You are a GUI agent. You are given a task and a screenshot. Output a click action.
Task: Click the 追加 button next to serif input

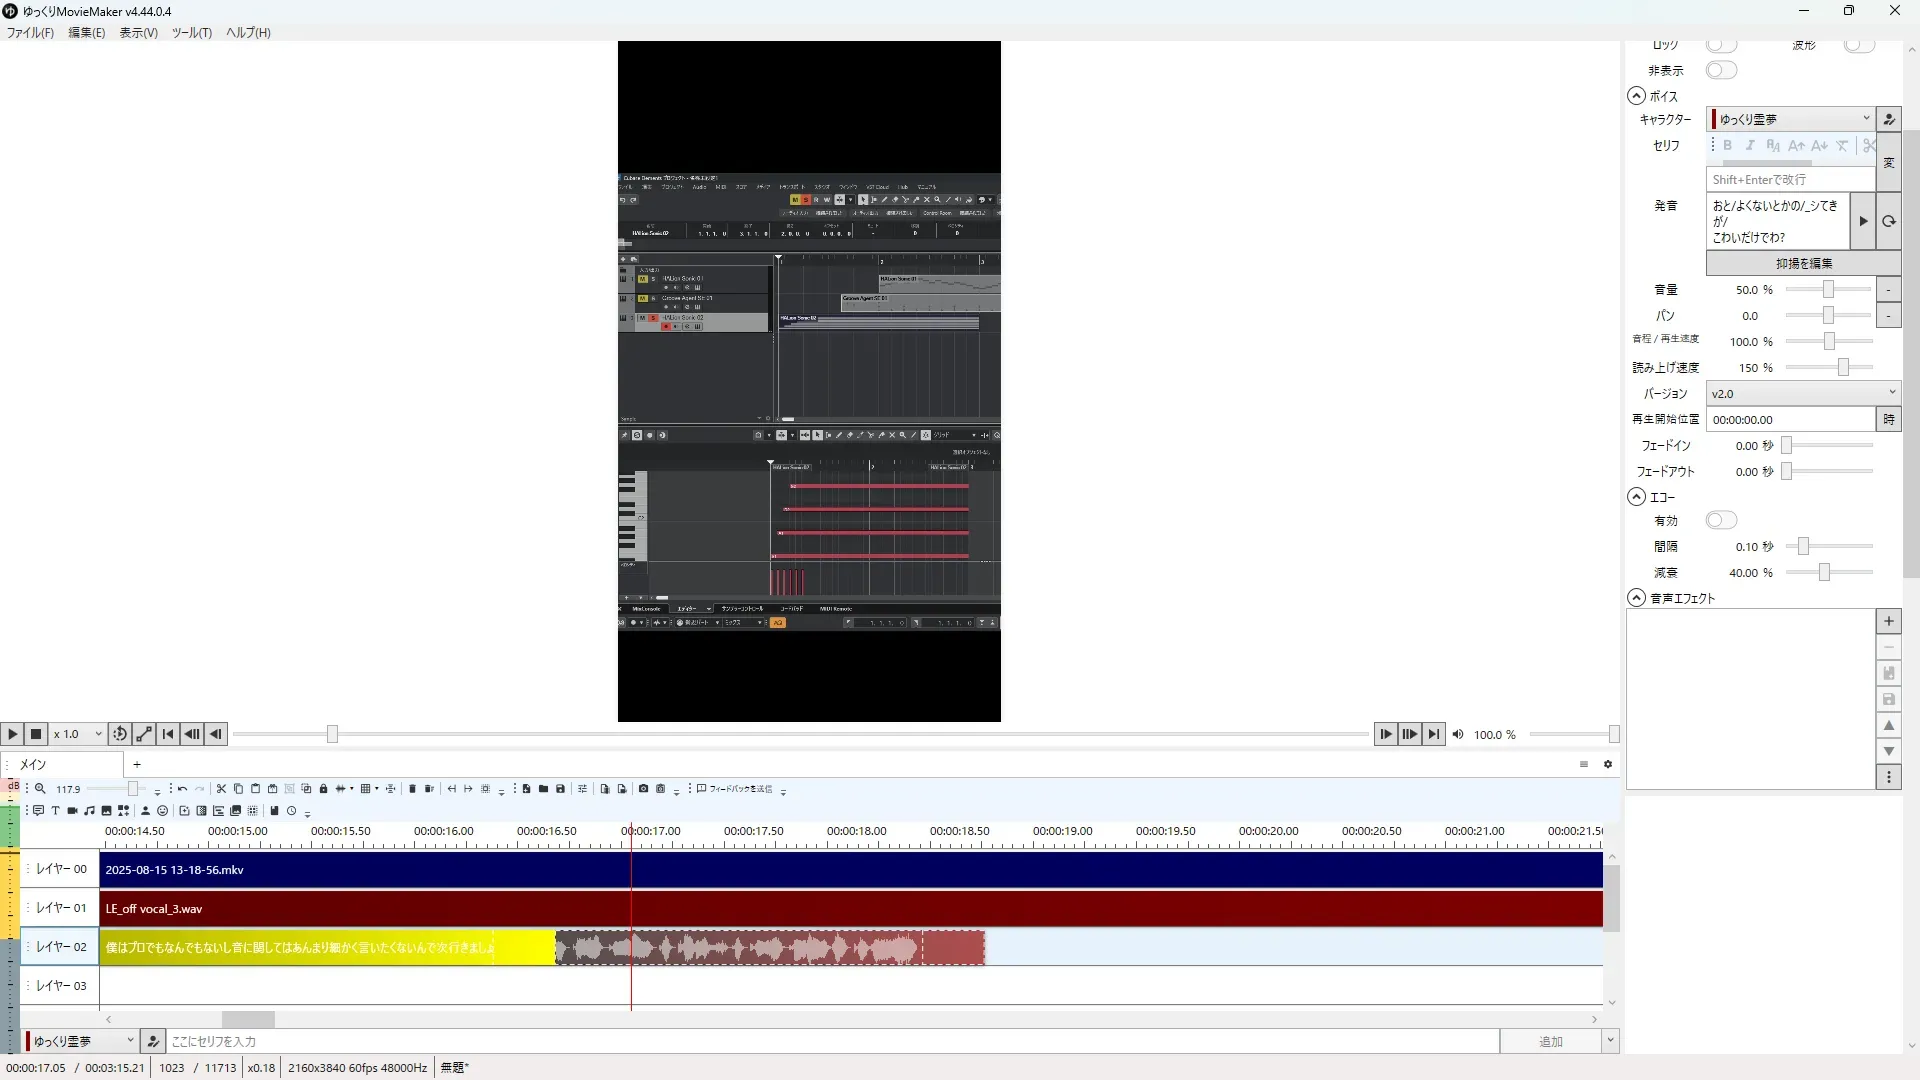click(1549, 1041)
